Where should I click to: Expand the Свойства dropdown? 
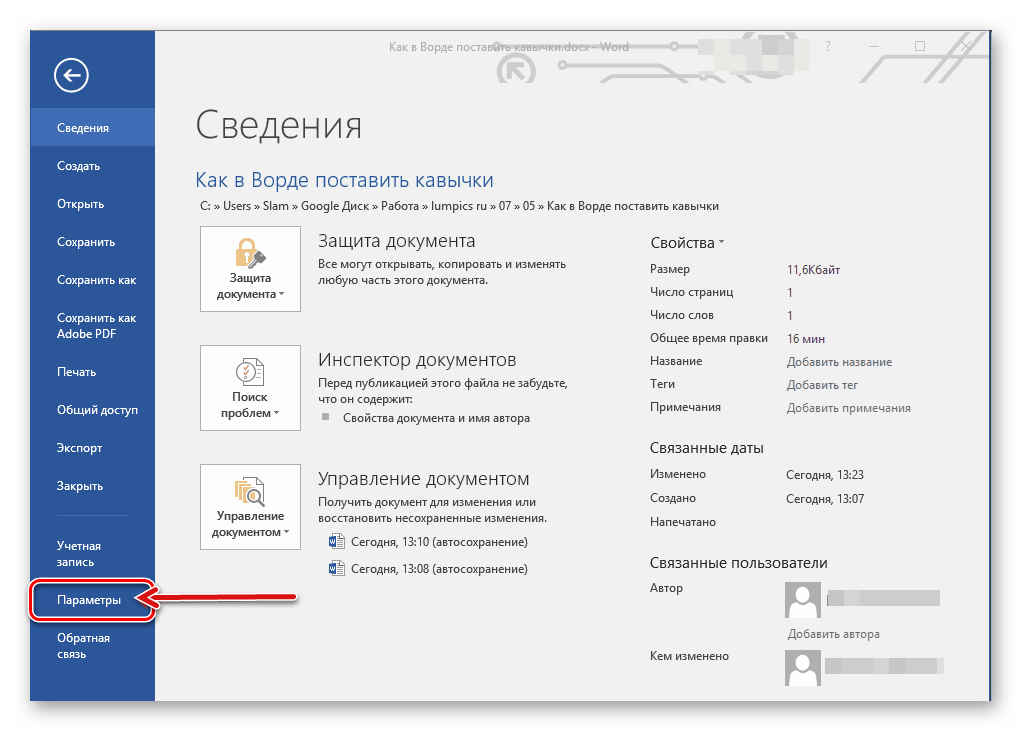(687, 243)
